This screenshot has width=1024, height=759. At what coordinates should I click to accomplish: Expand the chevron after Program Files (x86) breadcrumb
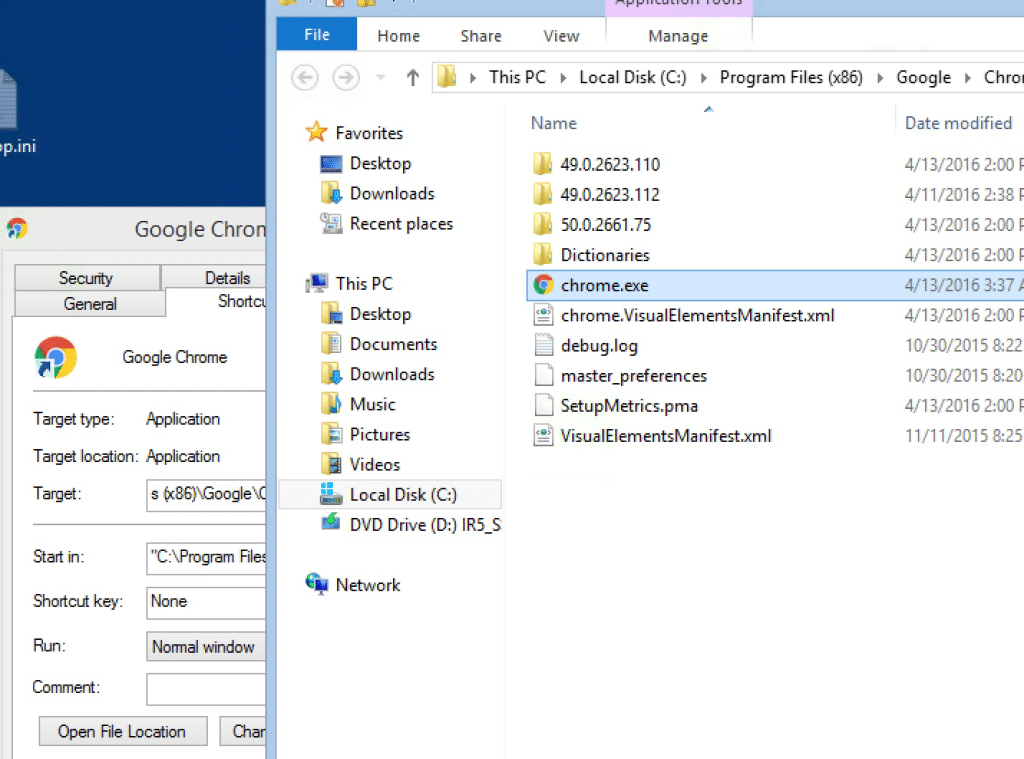[880, 78]
